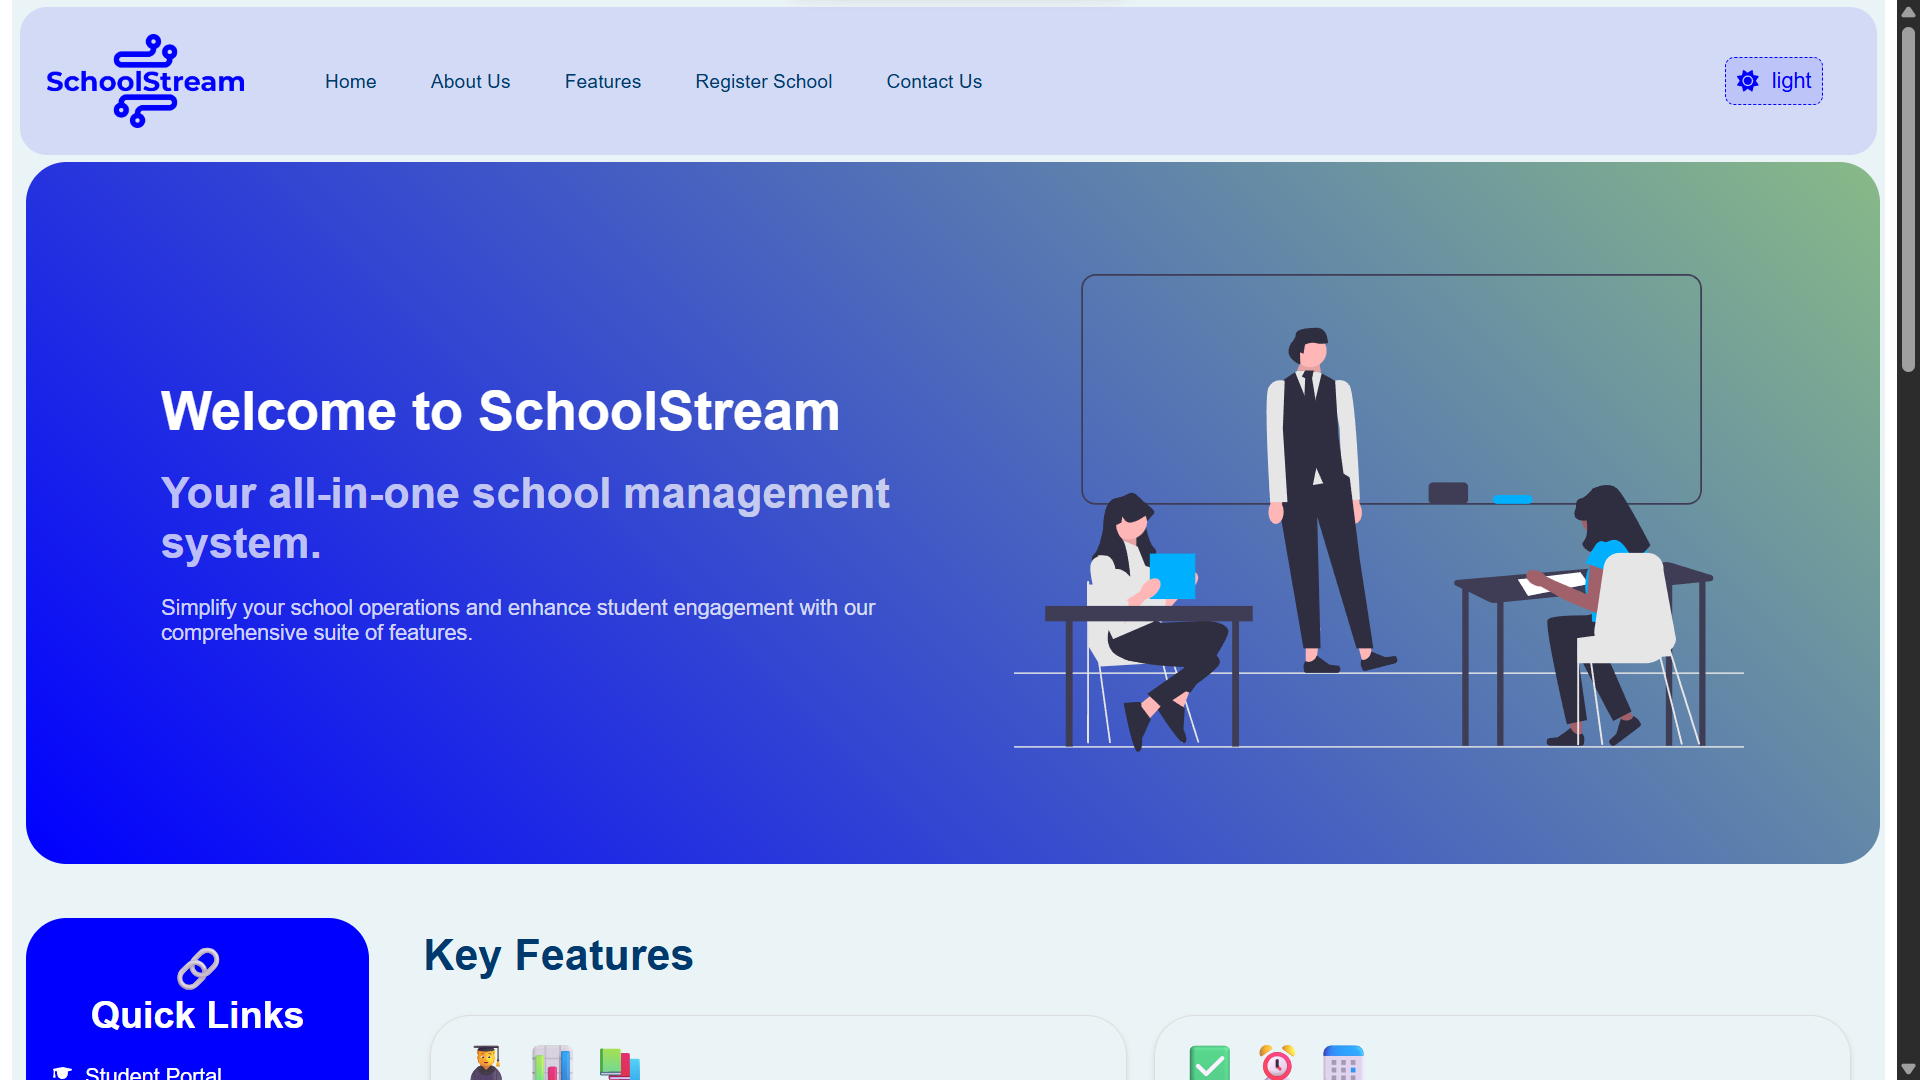
Task: Click Contact Us in the navigation bar
Action: (x=933, y=81)
